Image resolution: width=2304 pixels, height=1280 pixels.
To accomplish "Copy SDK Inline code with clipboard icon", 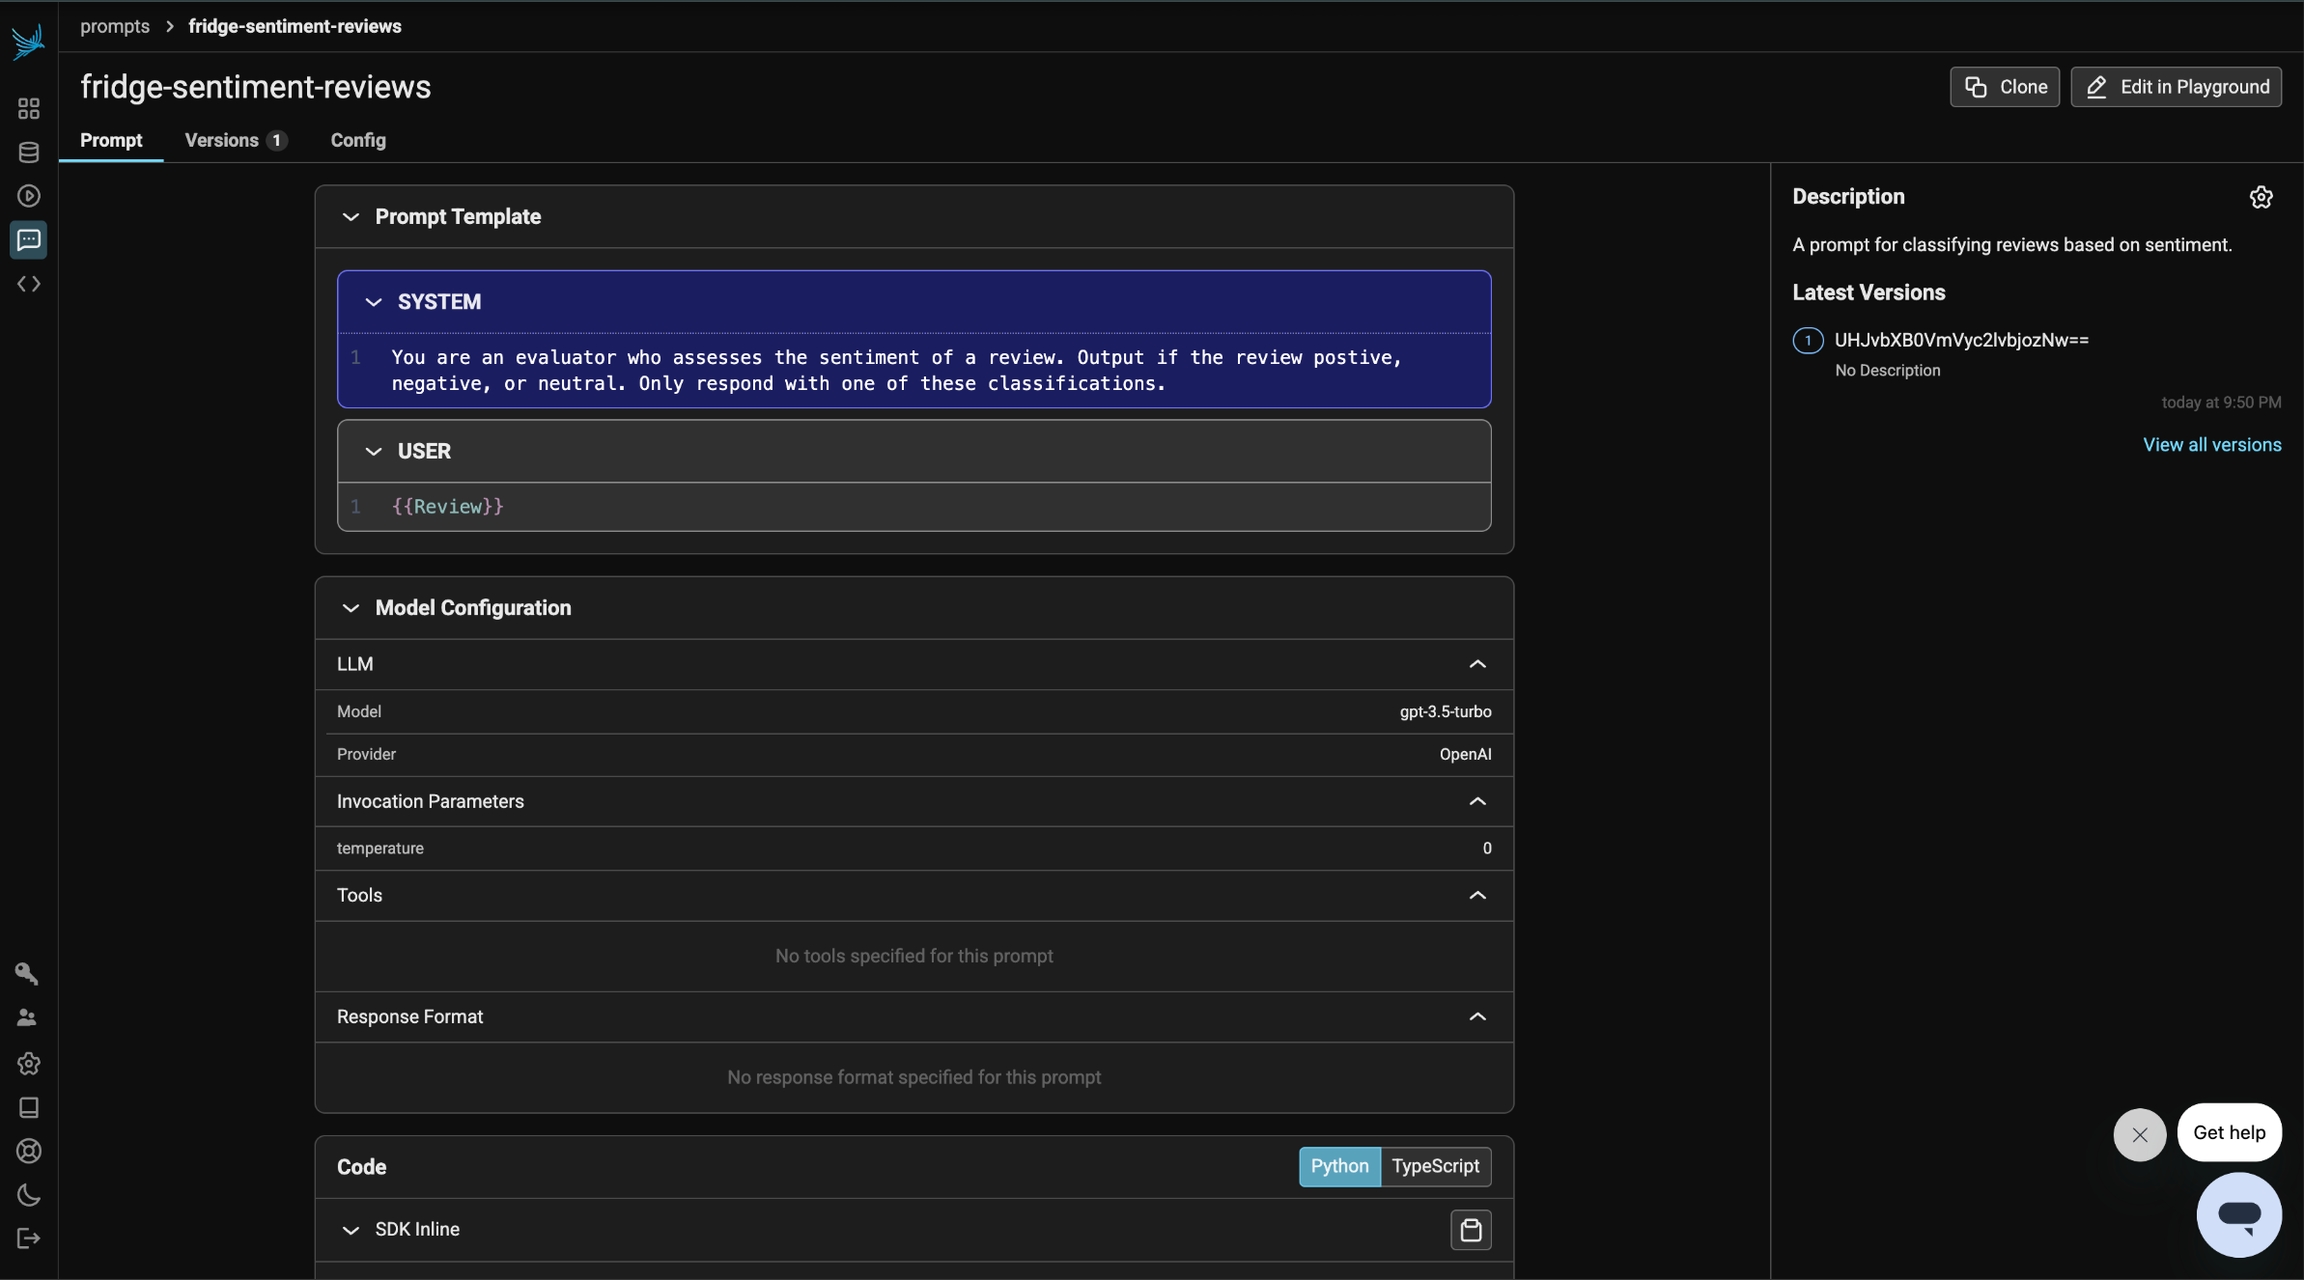I will [x=1470, y=1230].
